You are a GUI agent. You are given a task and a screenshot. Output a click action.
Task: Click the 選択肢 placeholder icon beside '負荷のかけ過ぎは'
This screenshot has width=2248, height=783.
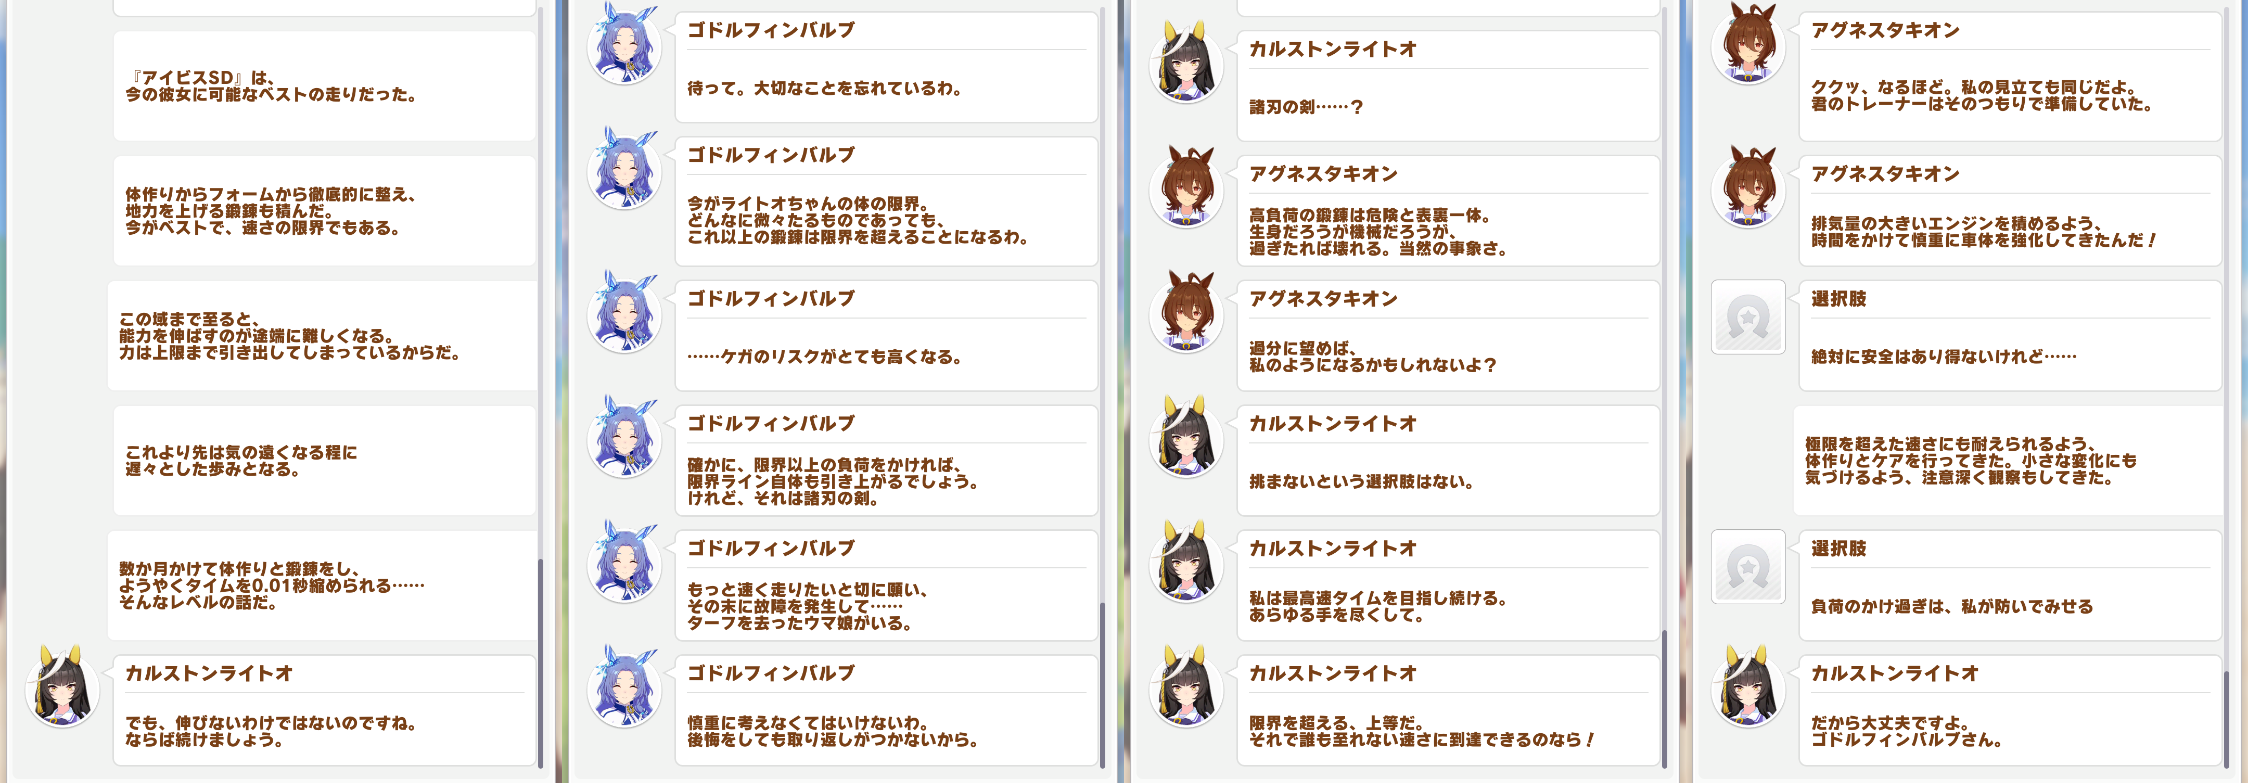(1748, 566)
